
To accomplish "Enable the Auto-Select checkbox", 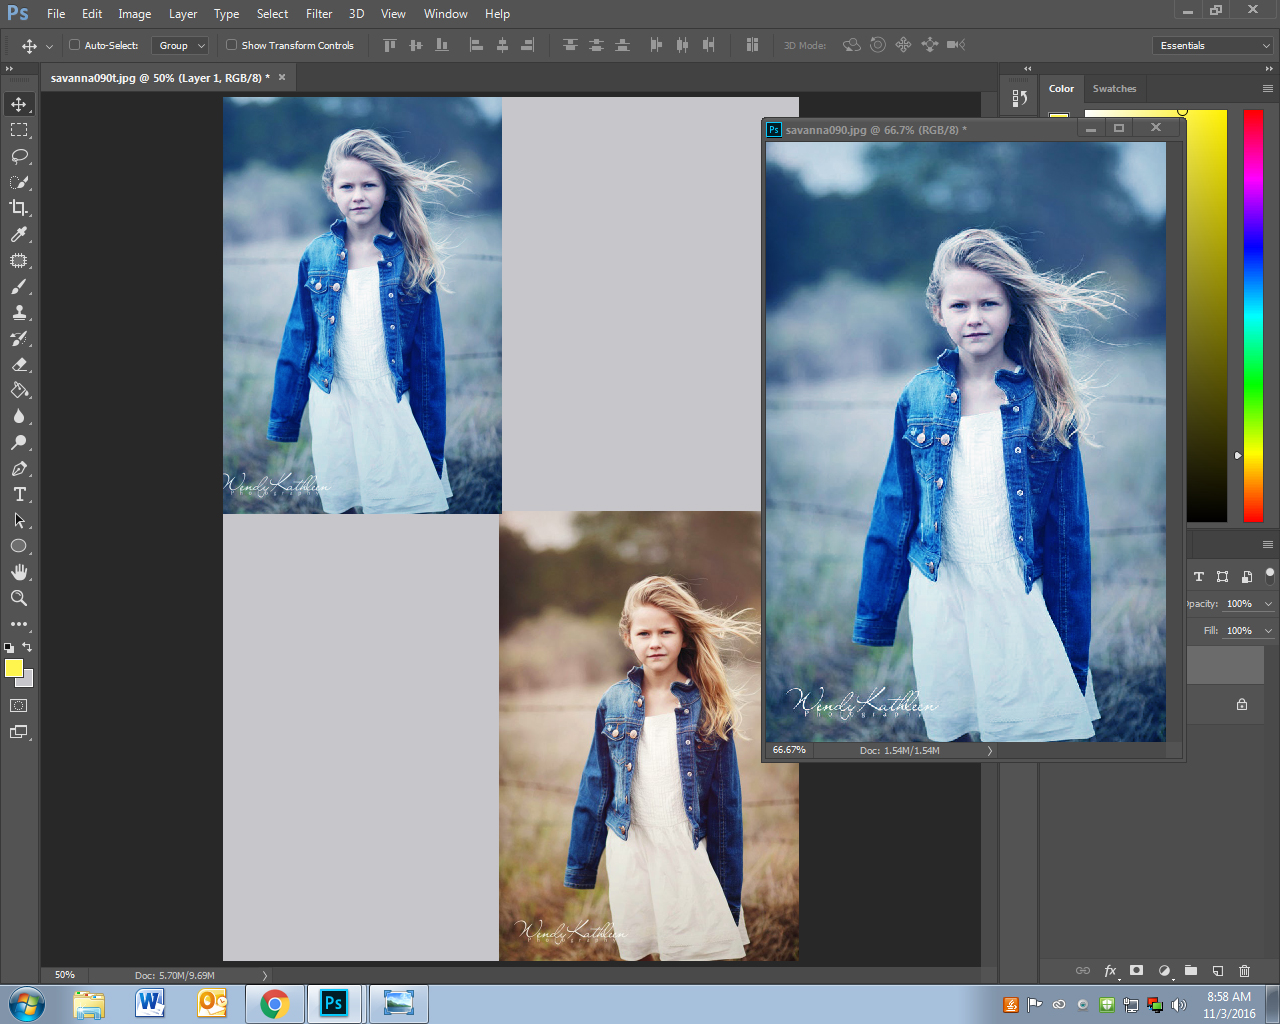I will tap(74, 45).
